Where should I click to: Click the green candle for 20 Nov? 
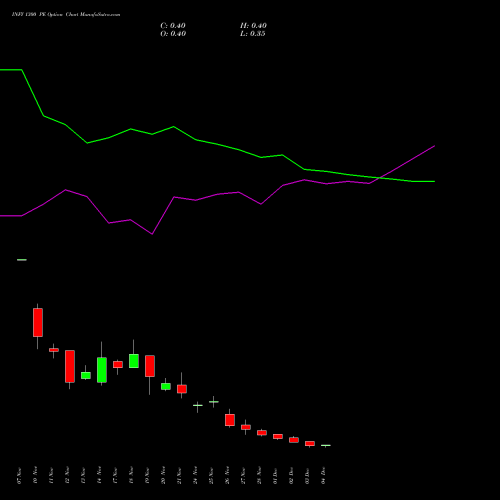[166, 386]
